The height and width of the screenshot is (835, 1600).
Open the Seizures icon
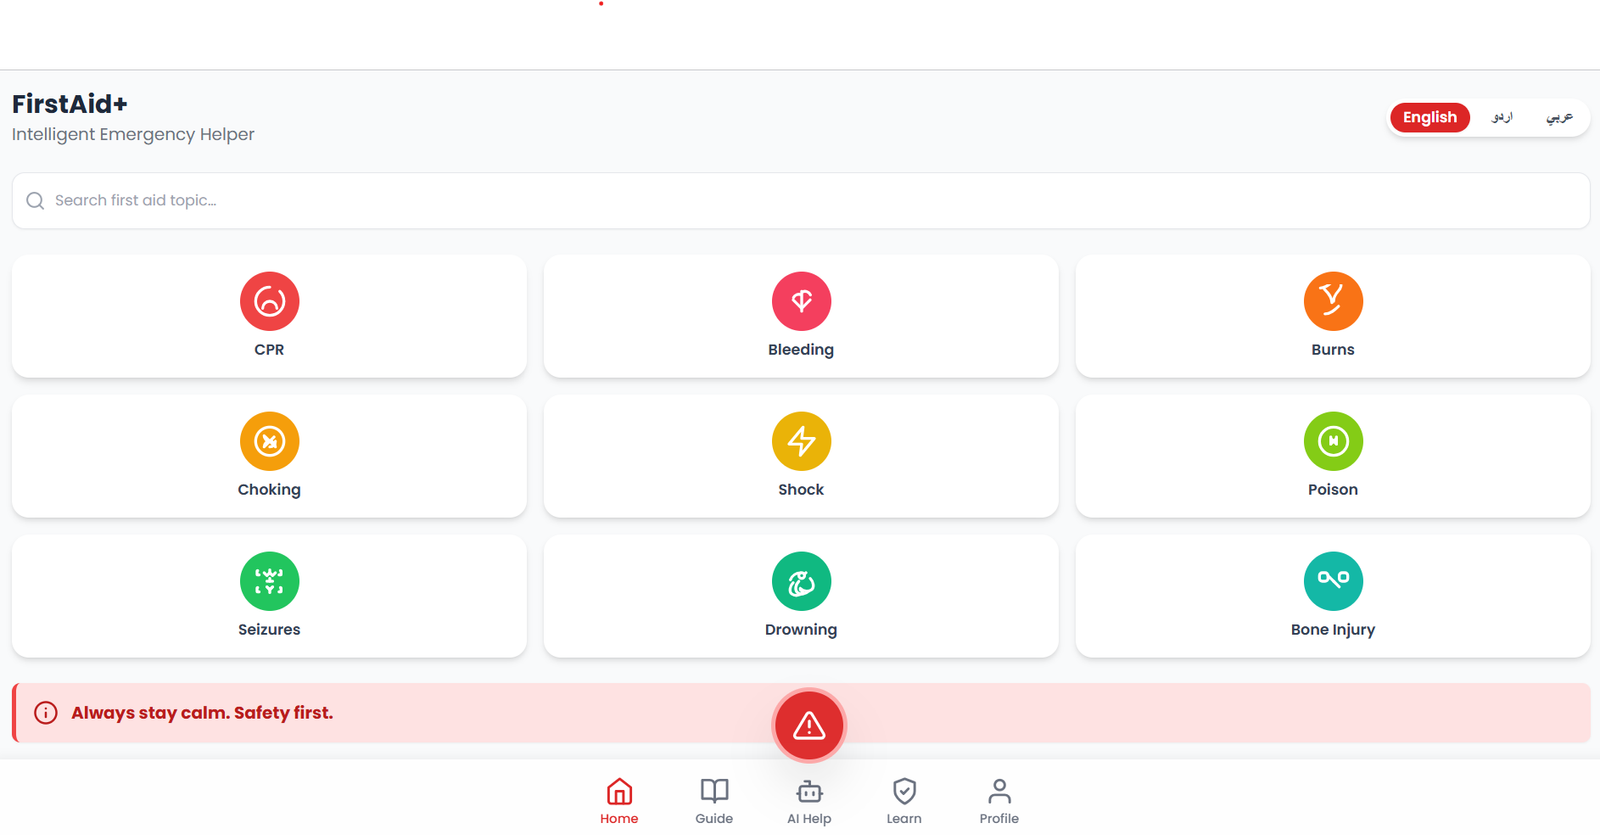(x=269, y=581)
